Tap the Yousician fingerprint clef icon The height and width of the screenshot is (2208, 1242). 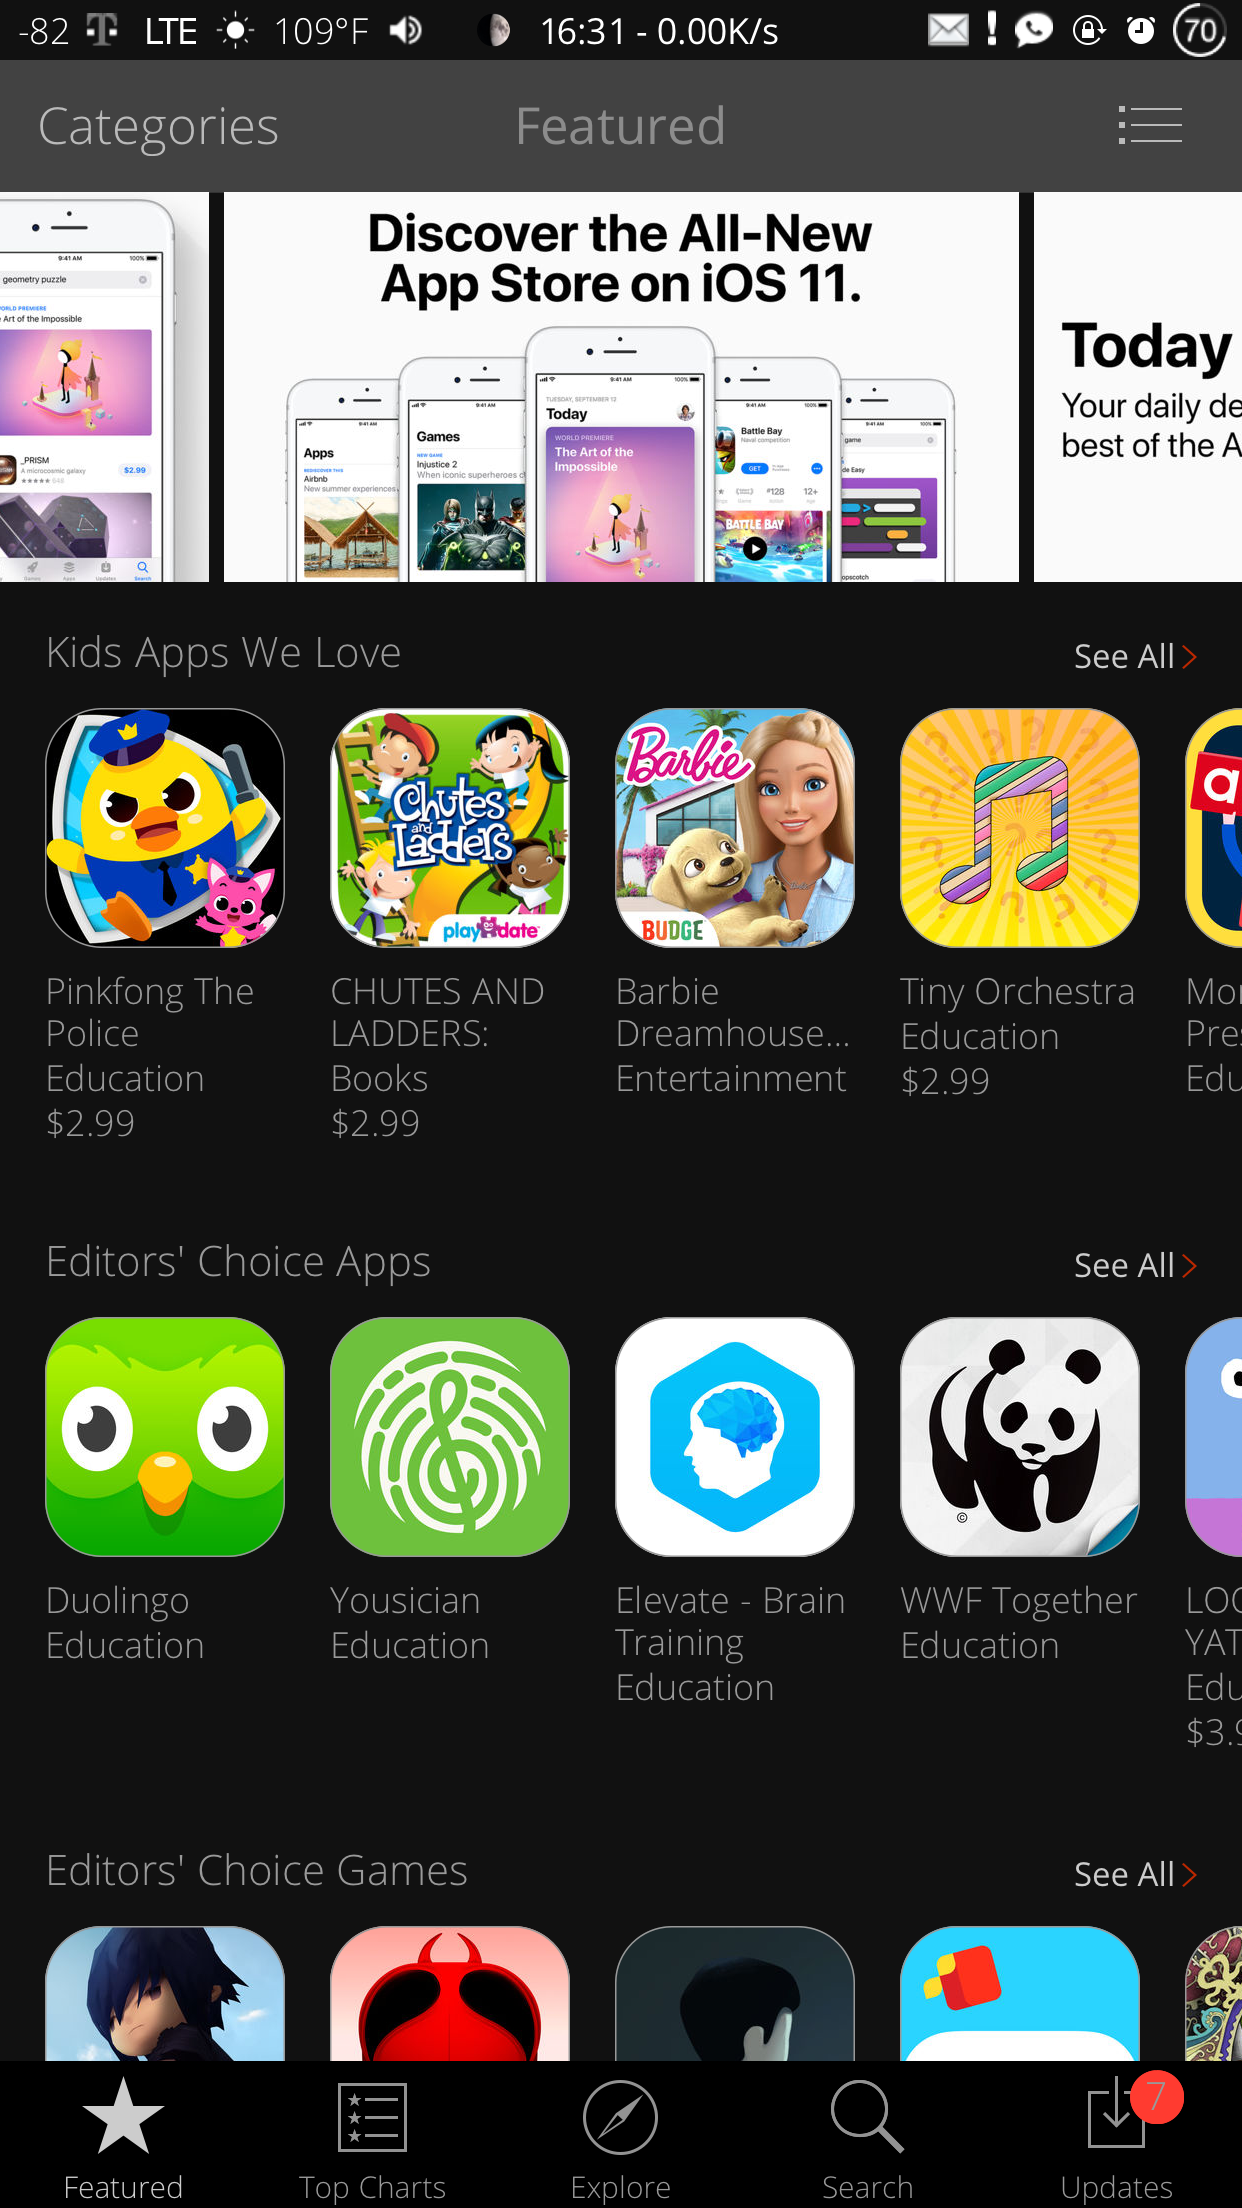450,1436
